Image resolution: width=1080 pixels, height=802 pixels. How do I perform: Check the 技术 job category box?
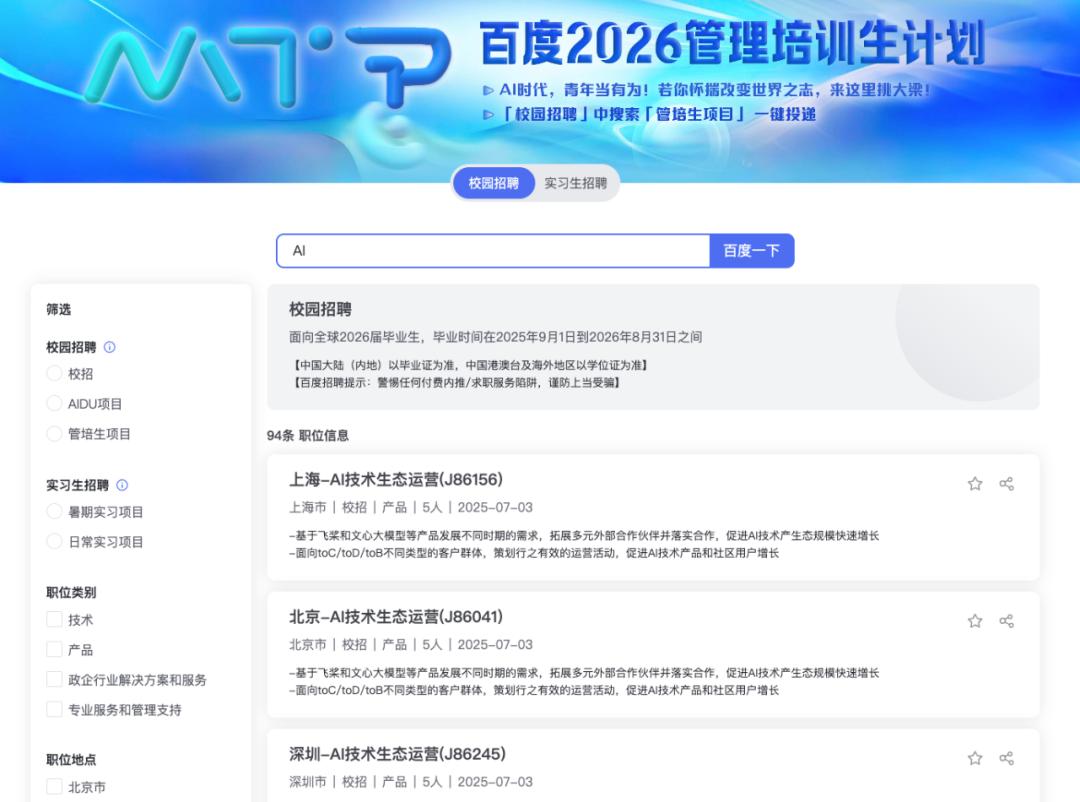coord(54,619)
